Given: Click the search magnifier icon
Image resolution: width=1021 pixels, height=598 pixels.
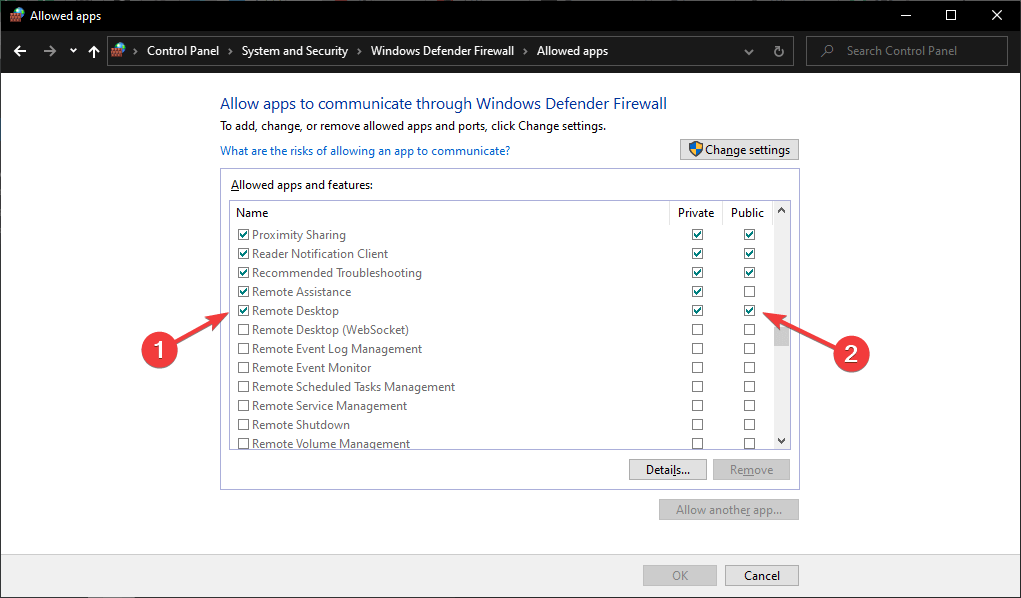Looking at the screenshot, I should [x=827, y=51].
